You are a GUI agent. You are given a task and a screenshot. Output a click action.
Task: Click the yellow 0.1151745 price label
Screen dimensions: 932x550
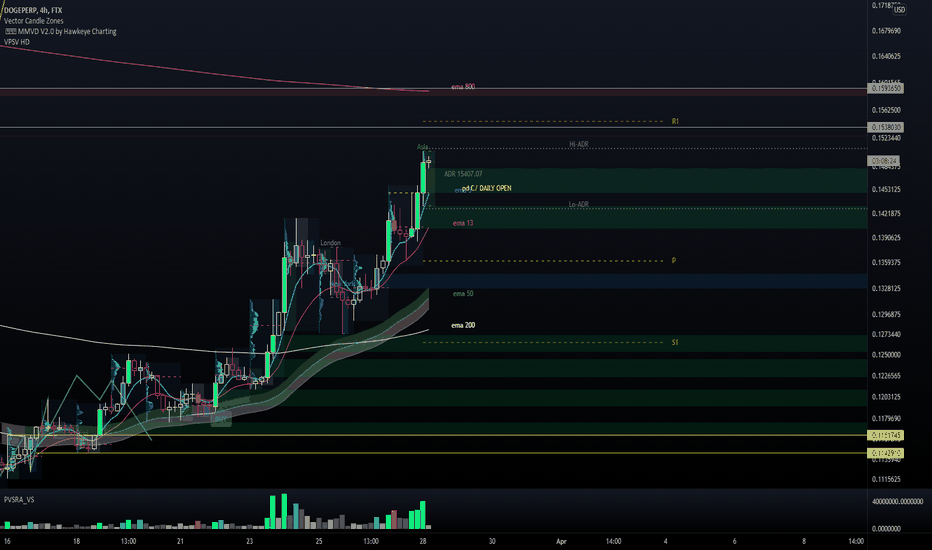tap(886, 435)
